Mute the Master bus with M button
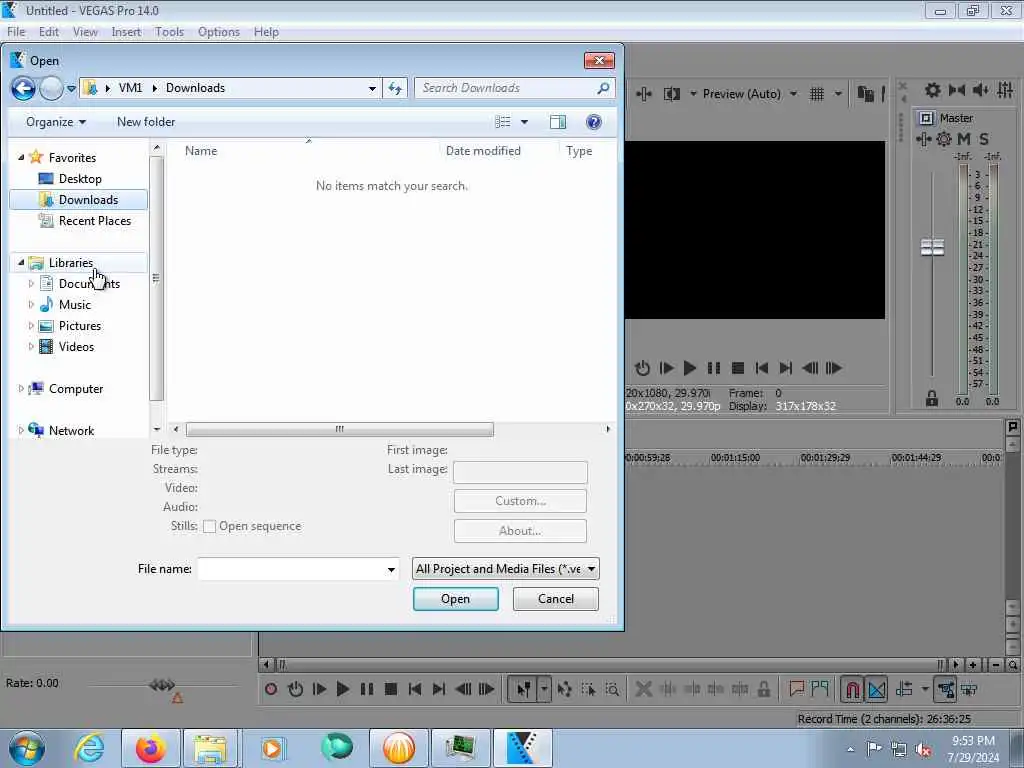 pos(964,139)
